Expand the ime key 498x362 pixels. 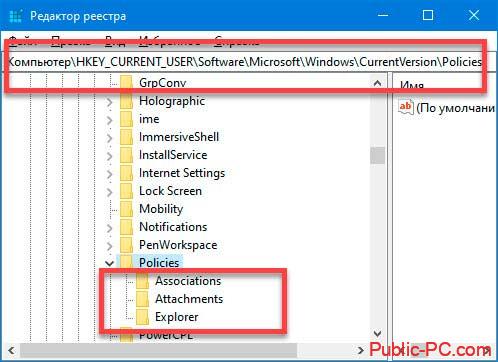click(x=110, y=120)
